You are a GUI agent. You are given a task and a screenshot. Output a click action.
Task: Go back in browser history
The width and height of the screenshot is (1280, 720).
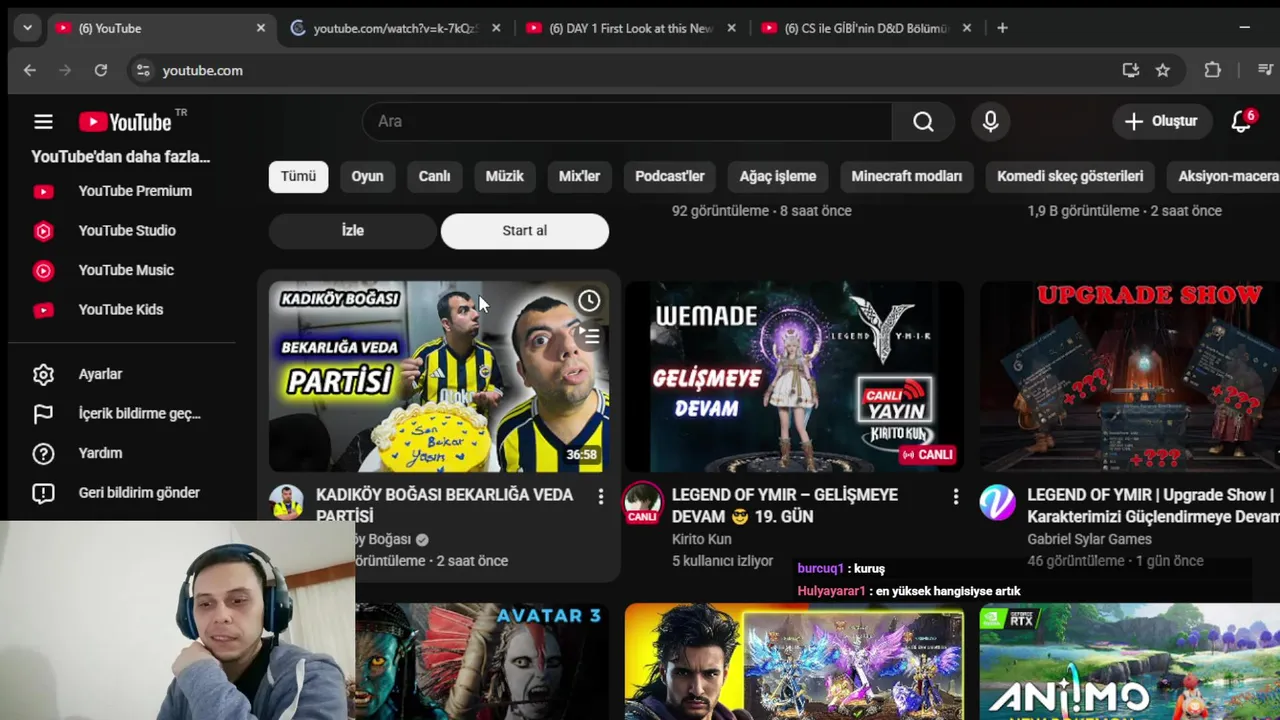30,70
